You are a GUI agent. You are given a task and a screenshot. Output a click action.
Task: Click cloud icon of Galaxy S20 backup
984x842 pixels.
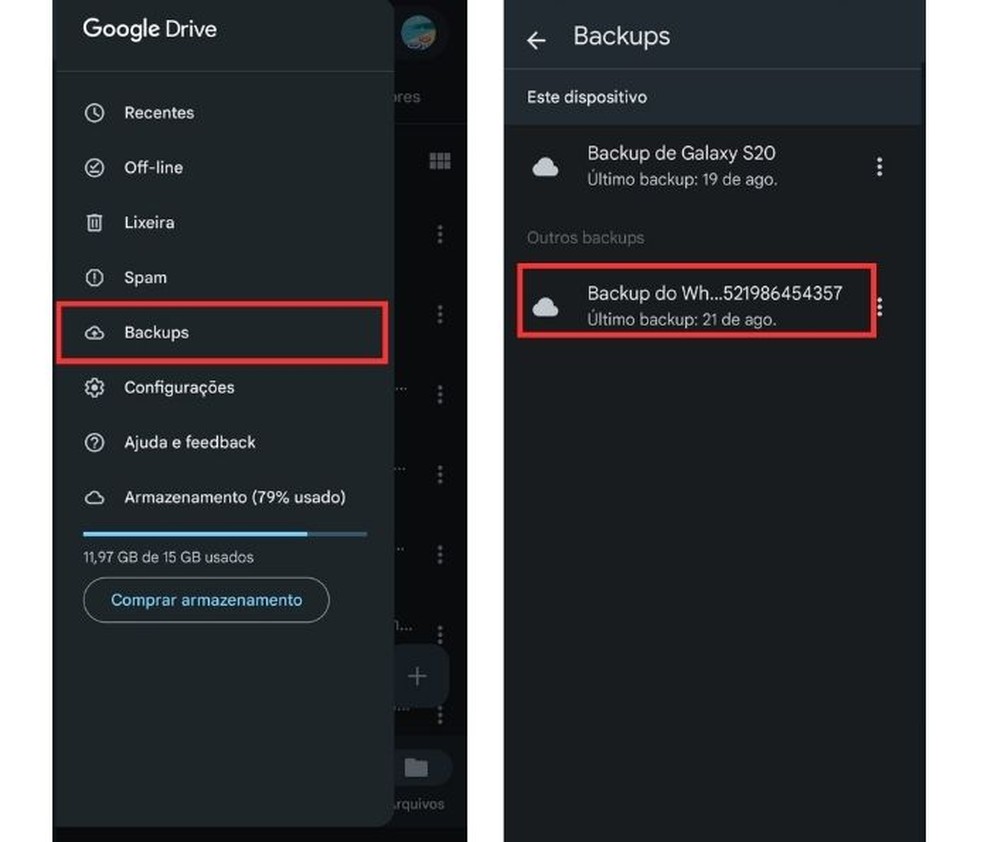[545, 167]
